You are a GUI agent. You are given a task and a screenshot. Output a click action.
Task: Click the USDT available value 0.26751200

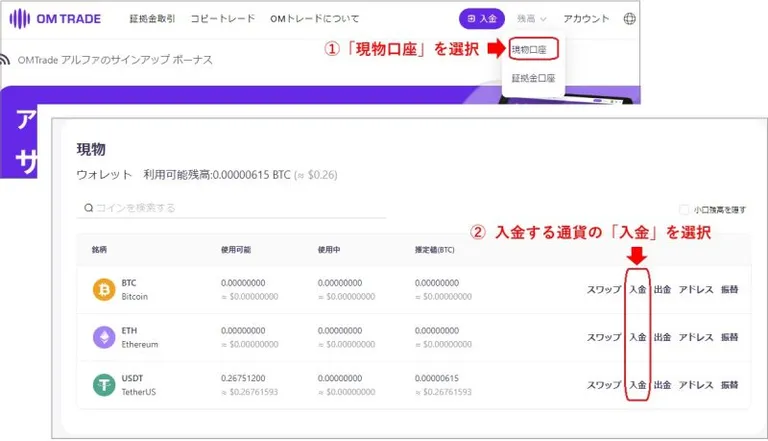pyautogui.click(x=243, y=378)
